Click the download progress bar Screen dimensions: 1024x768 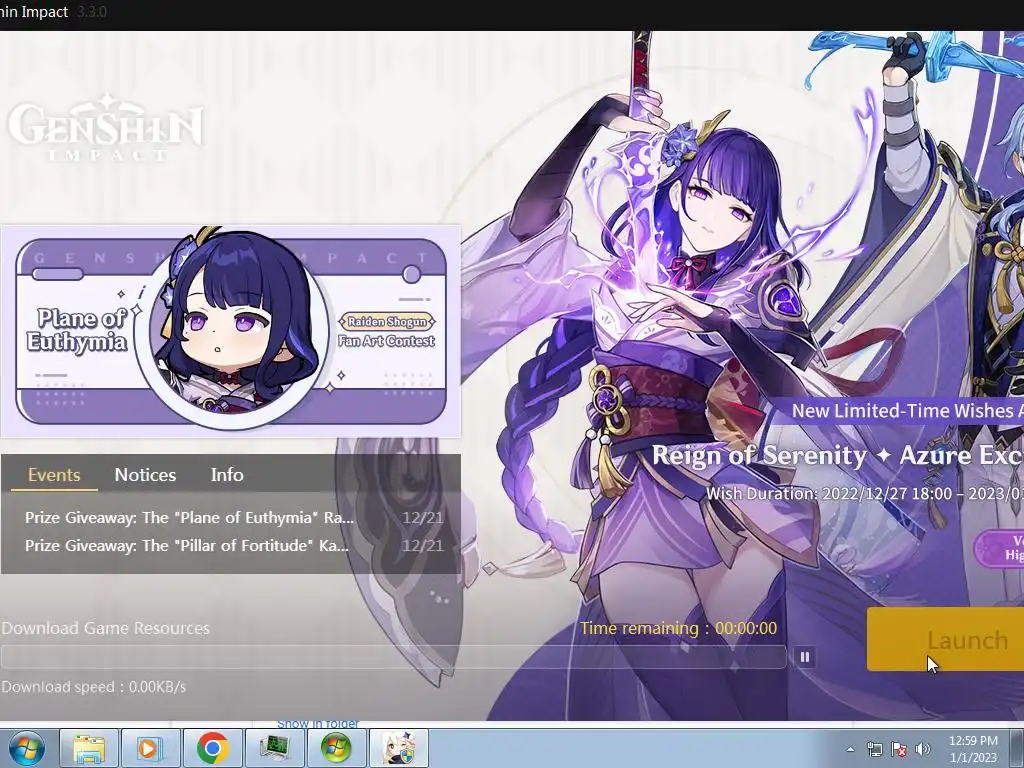point(394,657)
